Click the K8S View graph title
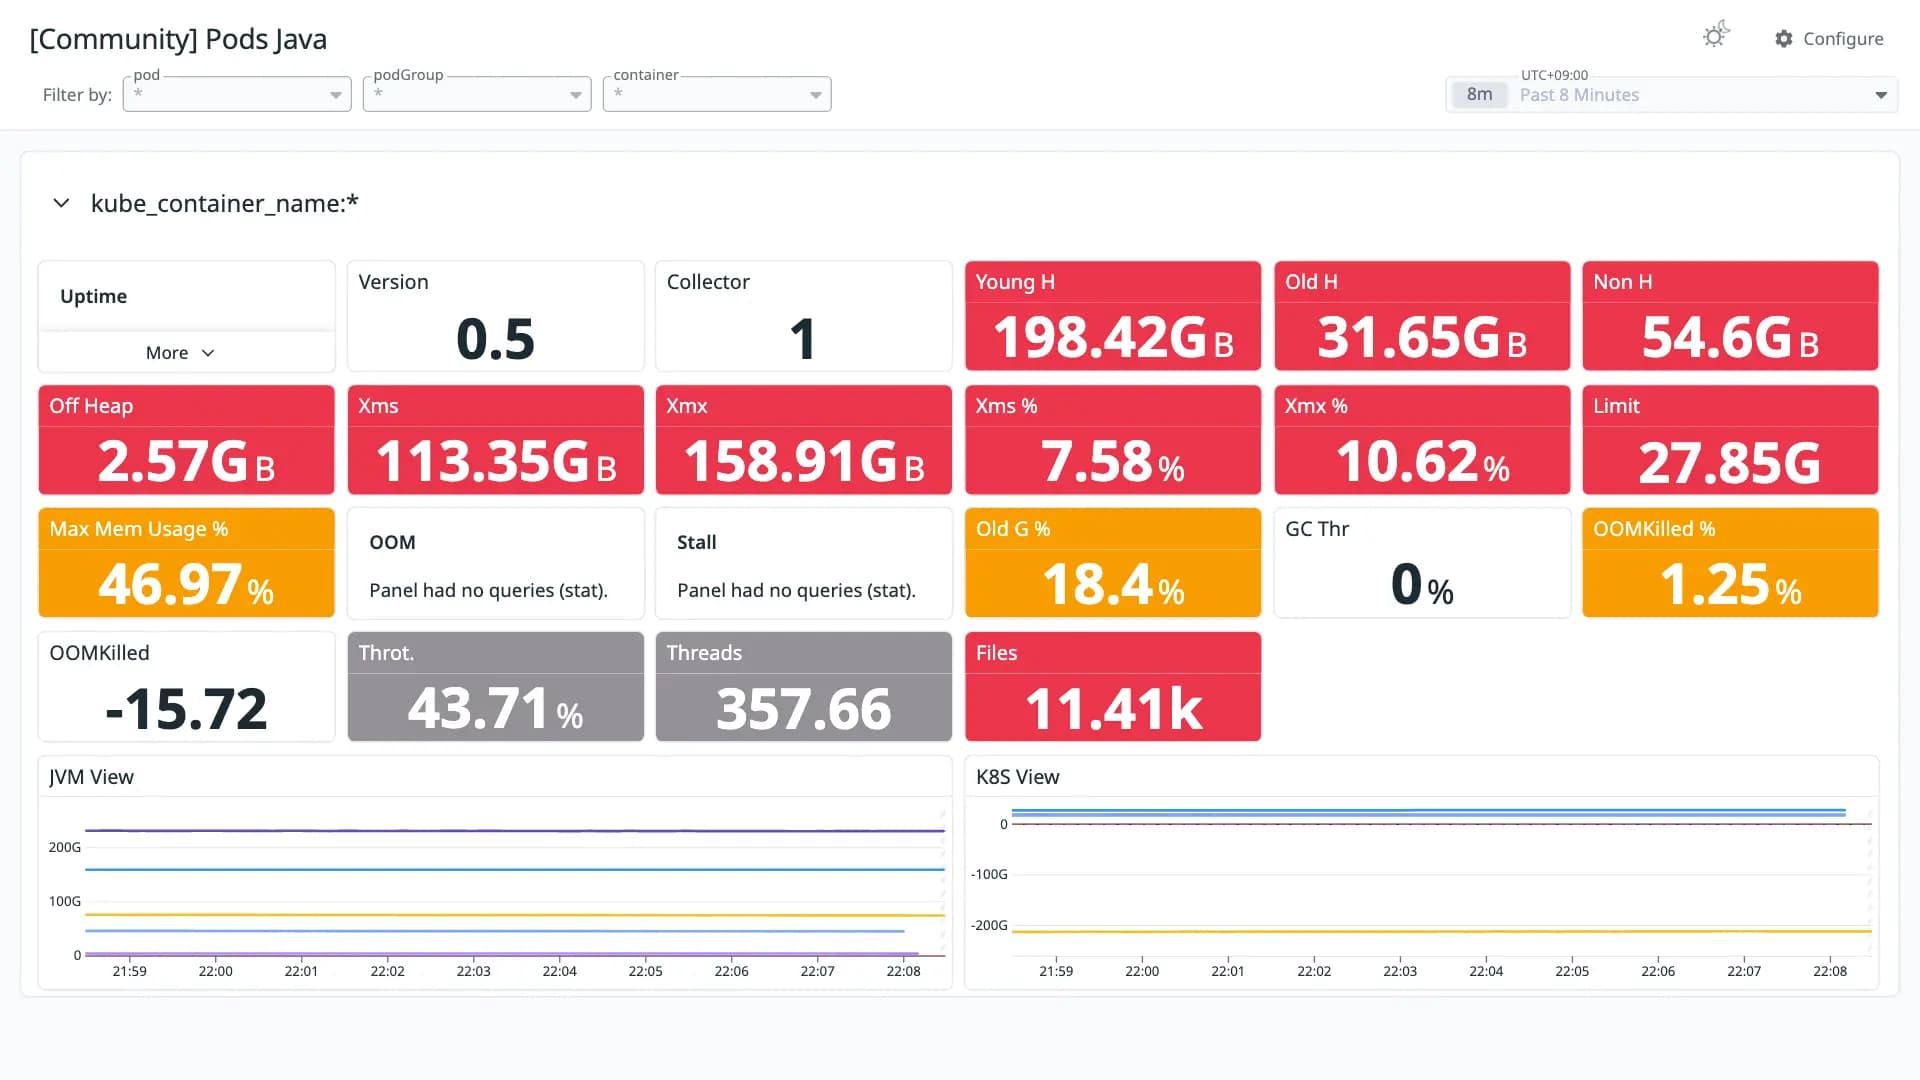The height and width of the screenshot is (1080, 1920). point(1017,777)
